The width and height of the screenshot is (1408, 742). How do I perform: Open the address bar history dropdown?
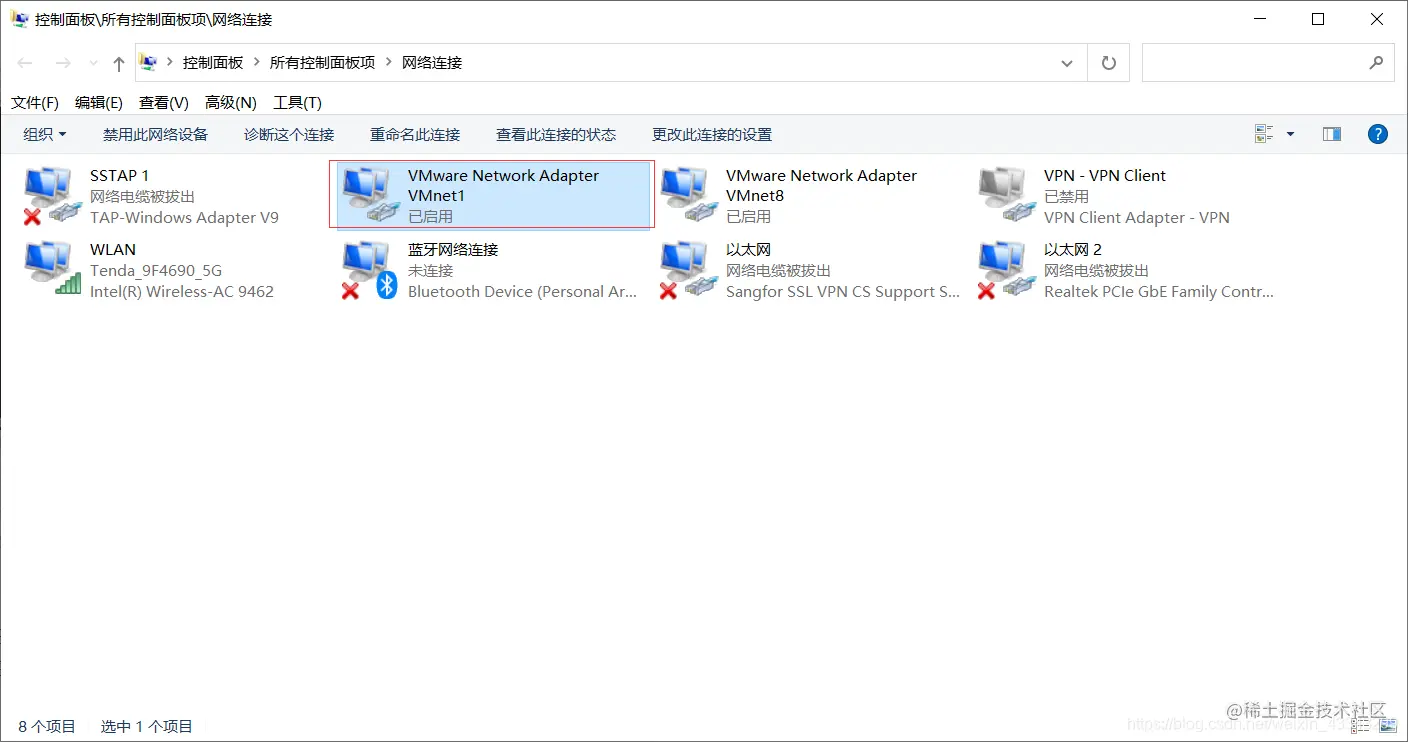click(1066, 62)
